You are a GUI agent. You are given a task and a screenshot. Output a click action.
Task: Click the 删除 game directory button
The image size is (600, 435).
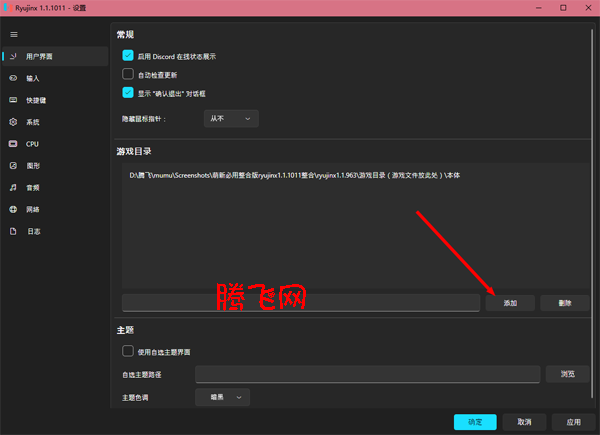[x=564, y=303]
